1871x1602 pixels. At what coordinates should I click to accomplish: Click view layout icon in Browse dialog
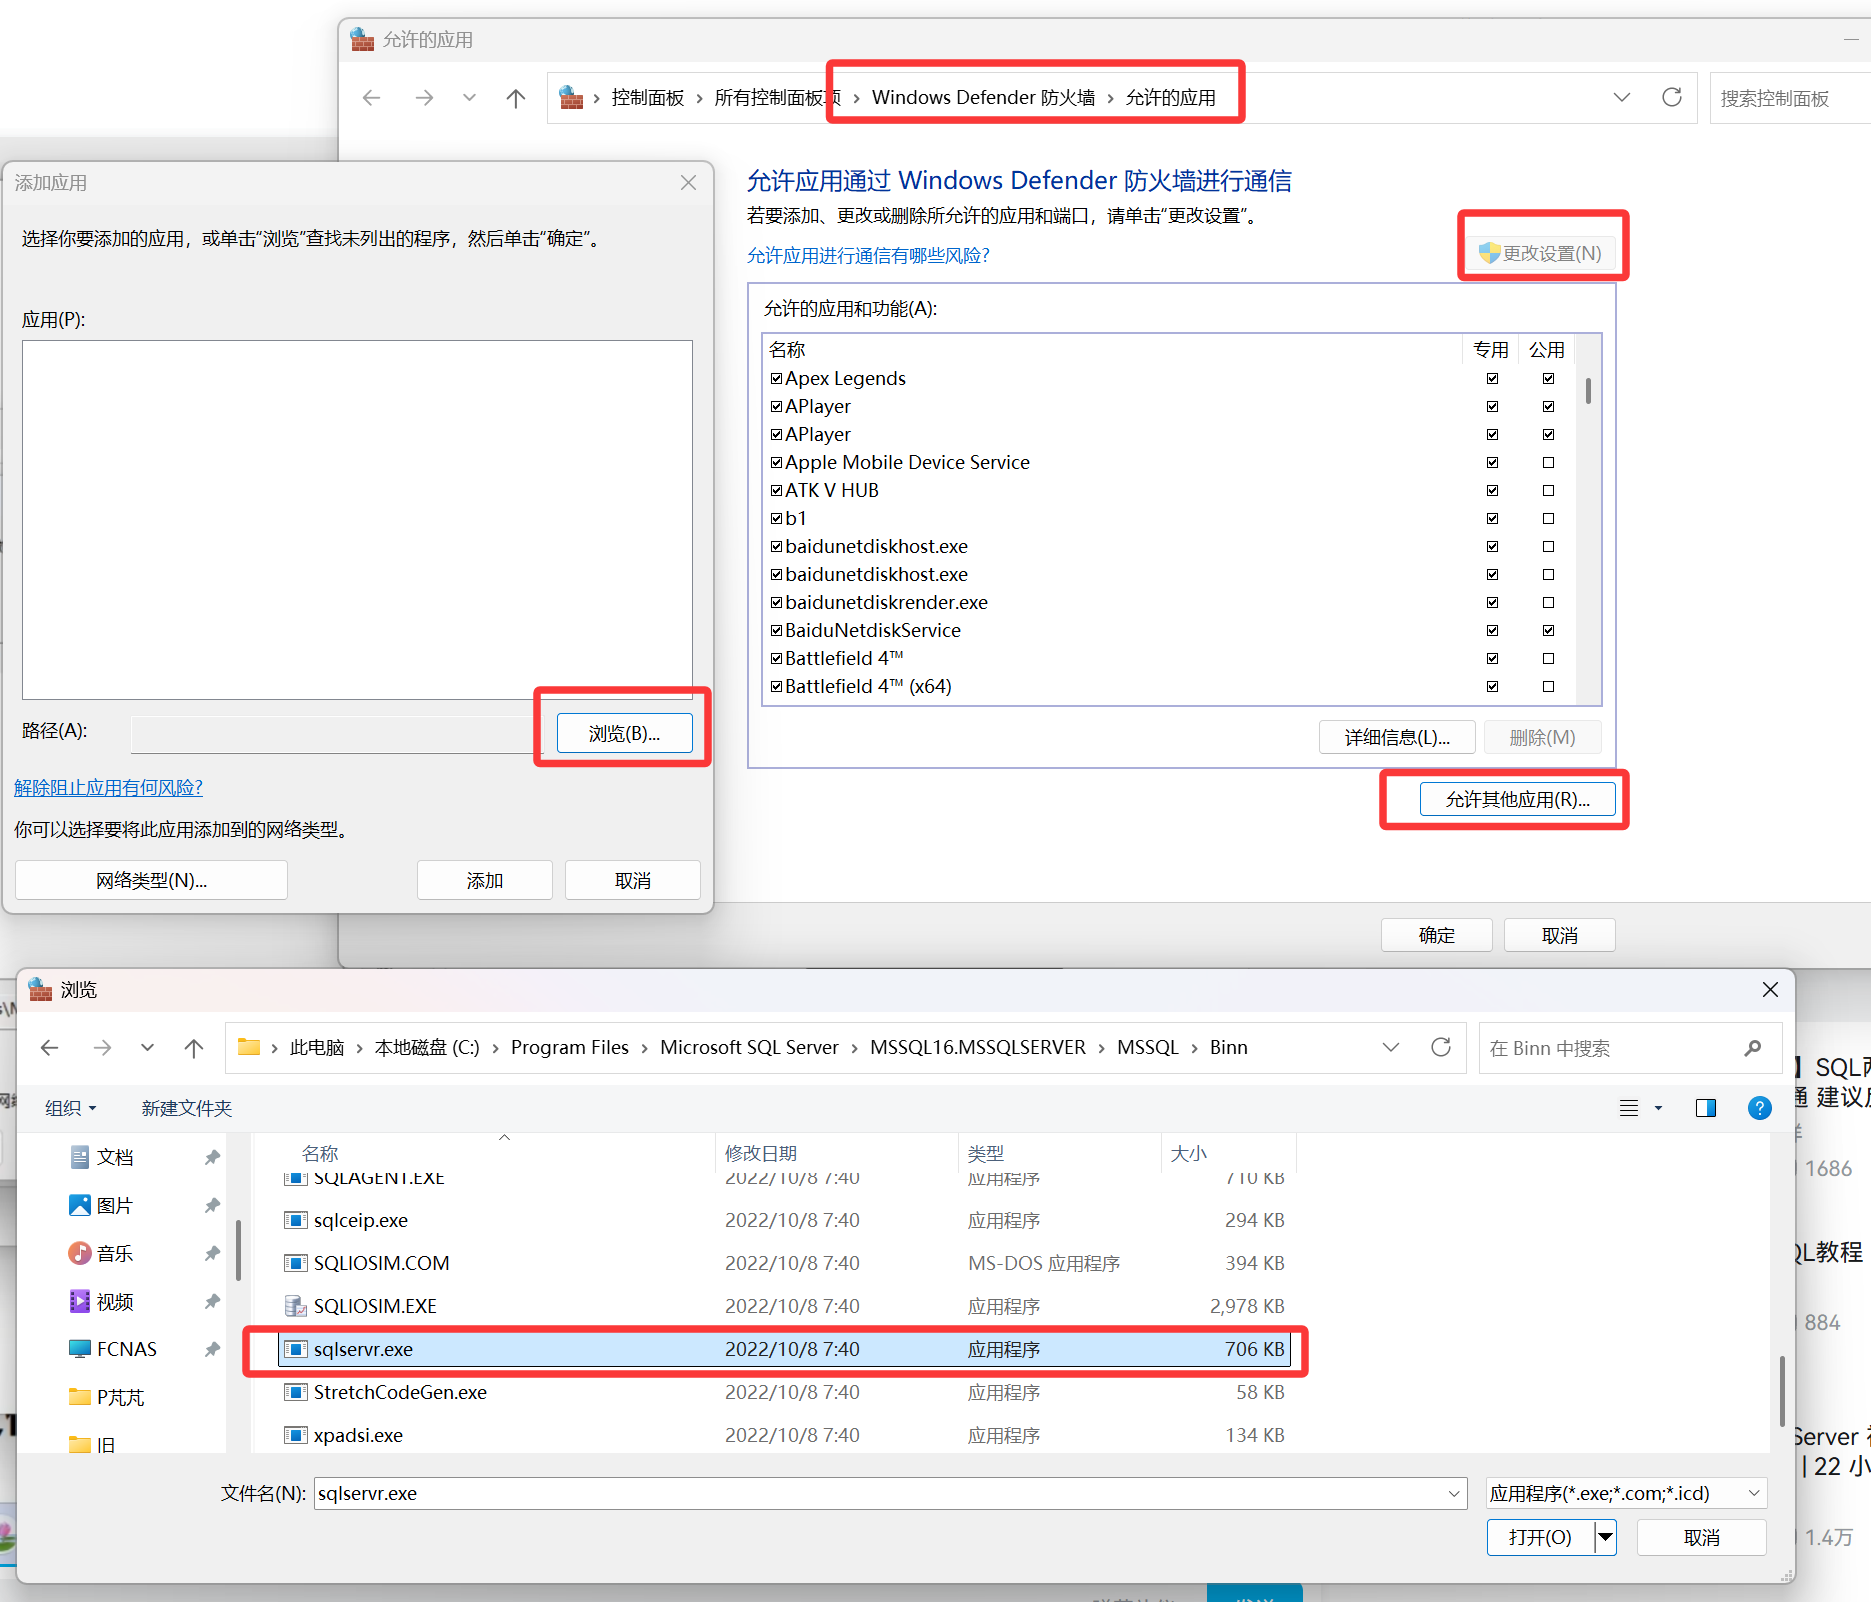[1629, 1108]
